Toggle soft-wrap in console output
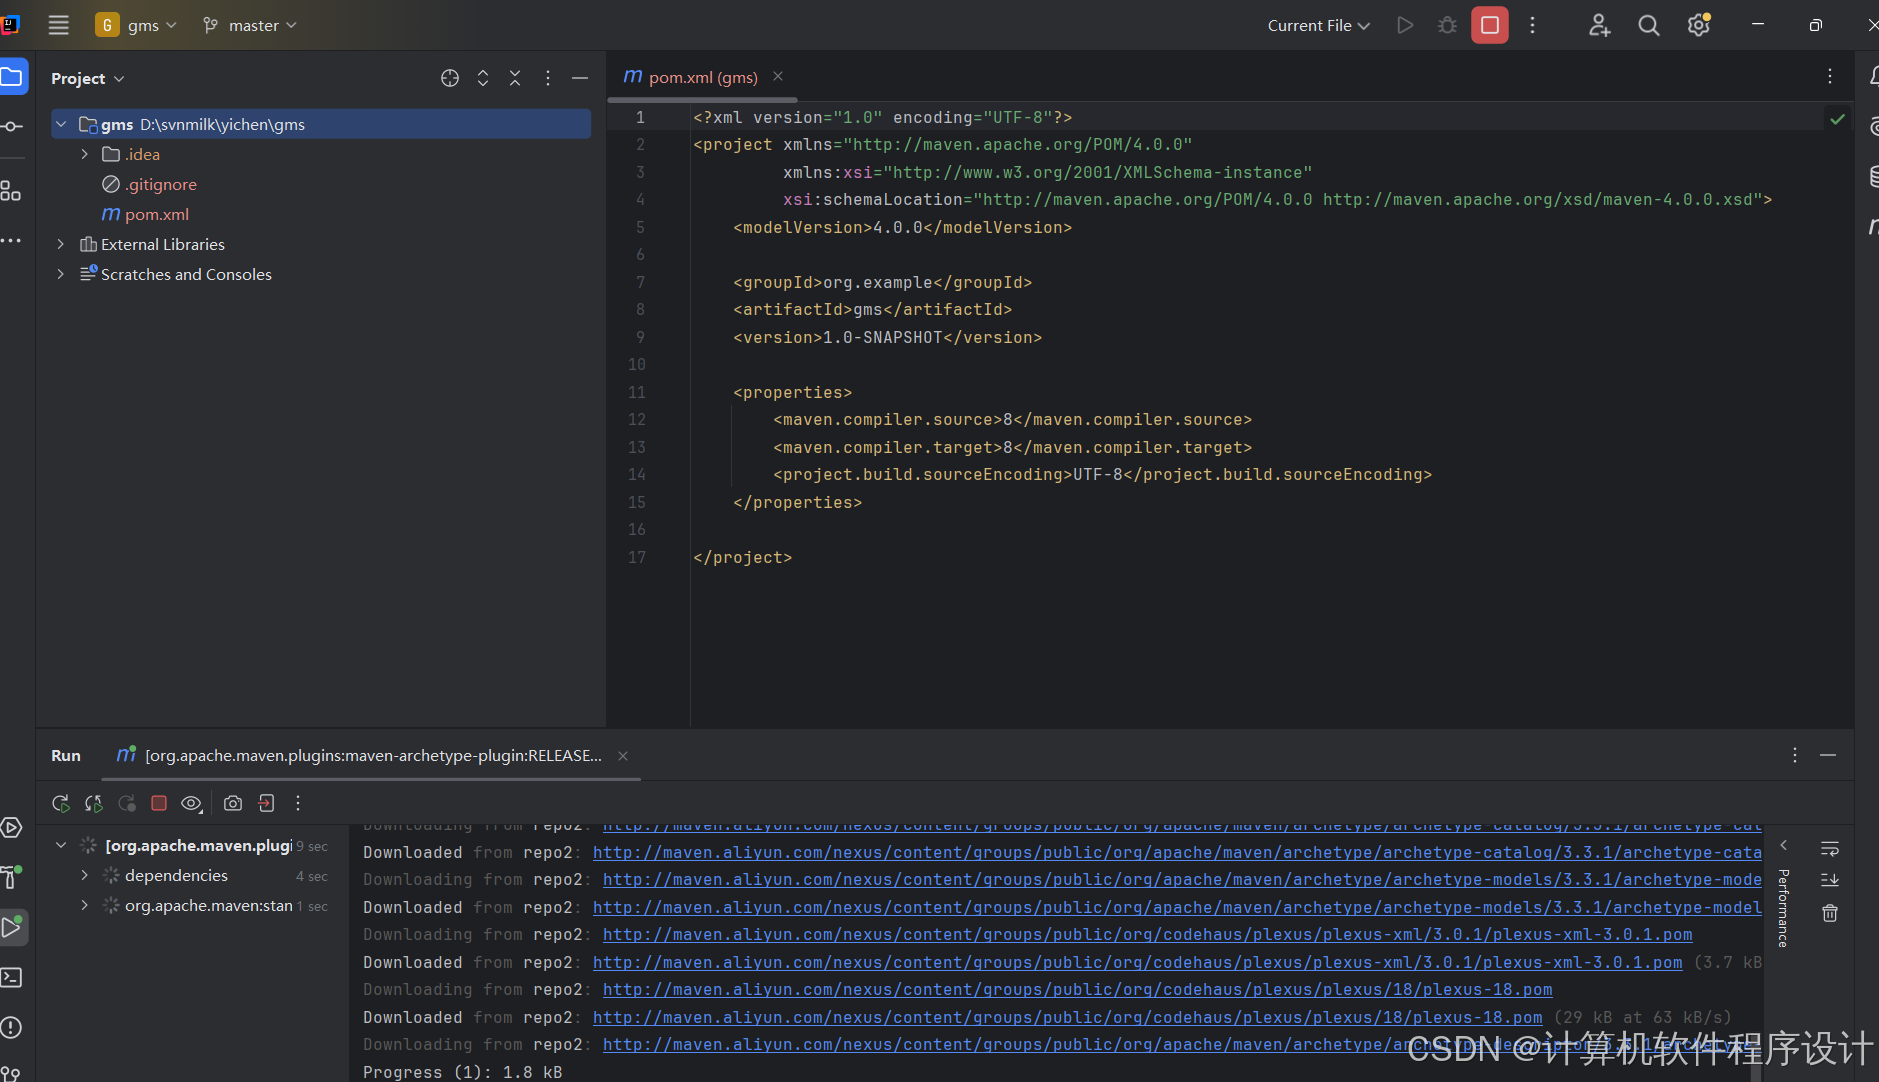Viewport: 1879px width, 1082px height. pos(1830,849)
